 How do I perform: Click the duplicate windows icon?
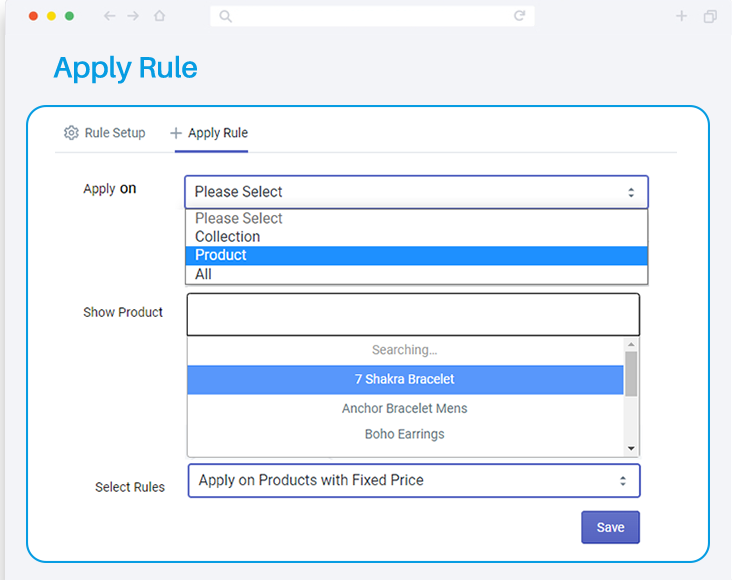point(710,16)
